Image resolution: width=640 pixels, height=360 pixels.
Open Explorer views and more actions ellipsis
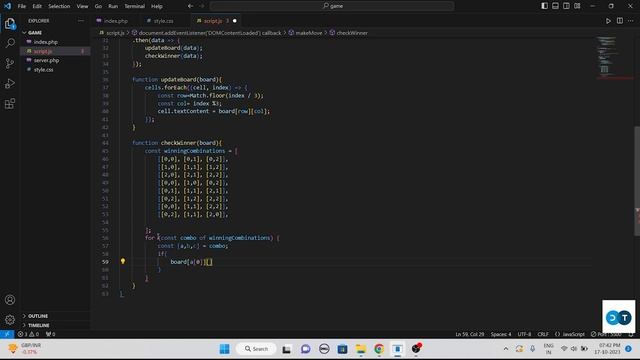[80, 21]
